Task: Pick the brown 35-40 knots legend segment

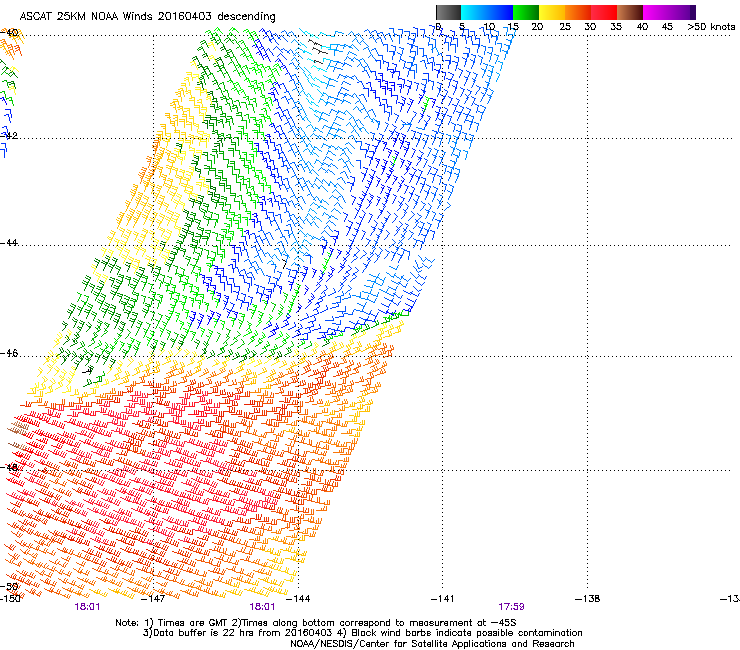Action: coord(630,12)
